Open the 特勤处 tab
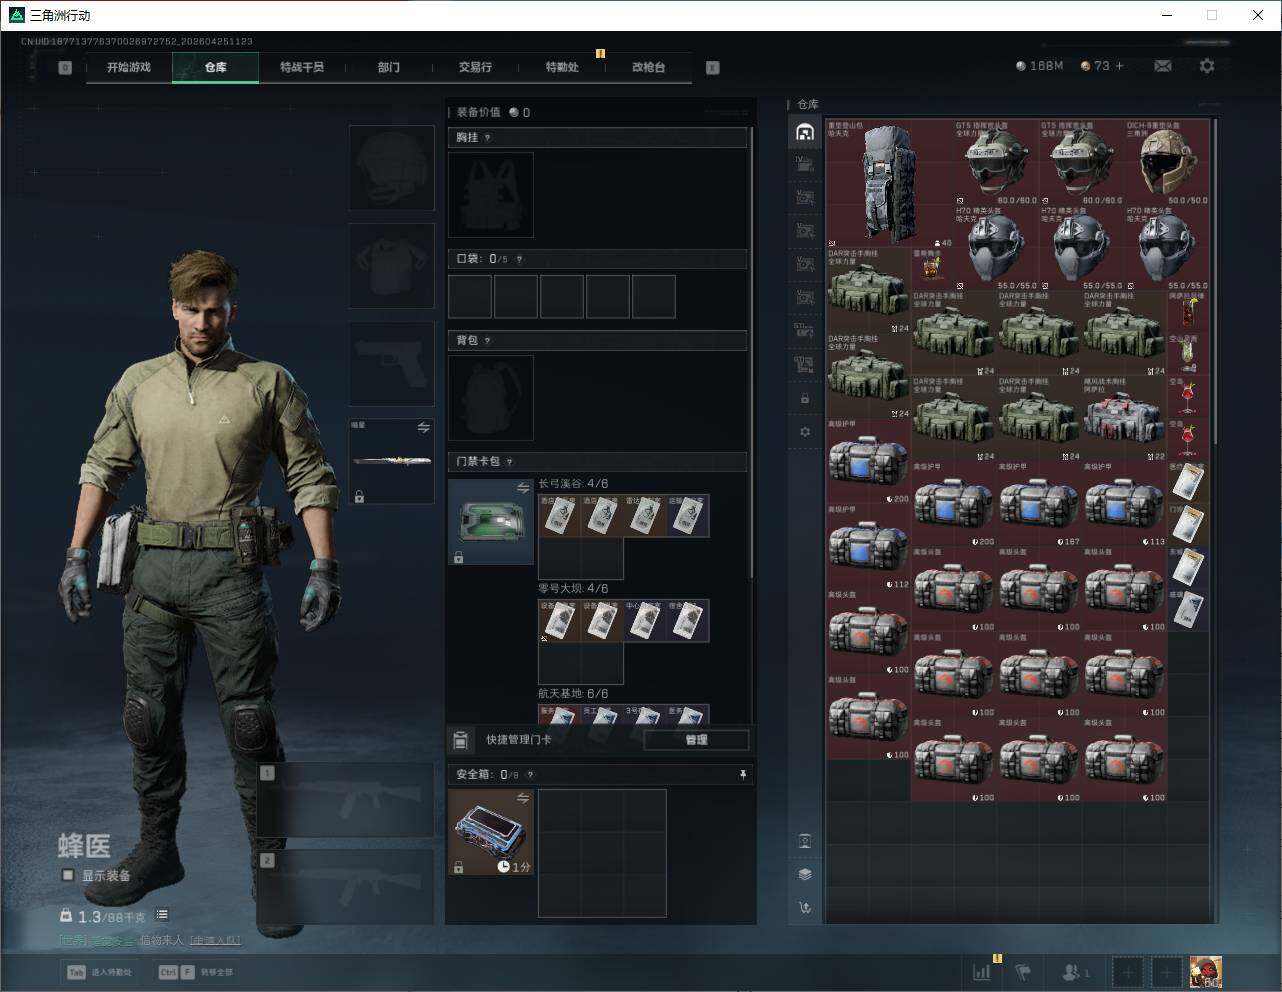Image resolution: width=1282 pixels, height=992 pixels. [x=562, y=67]
